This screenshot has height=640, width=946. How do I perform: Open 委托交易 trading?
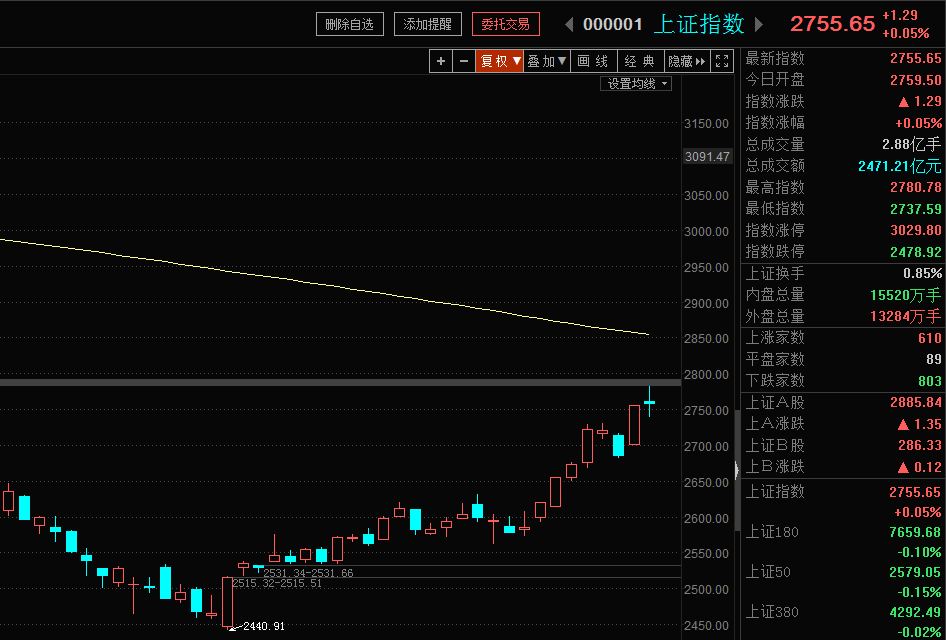pyautogui.click(x=506, y=24)
